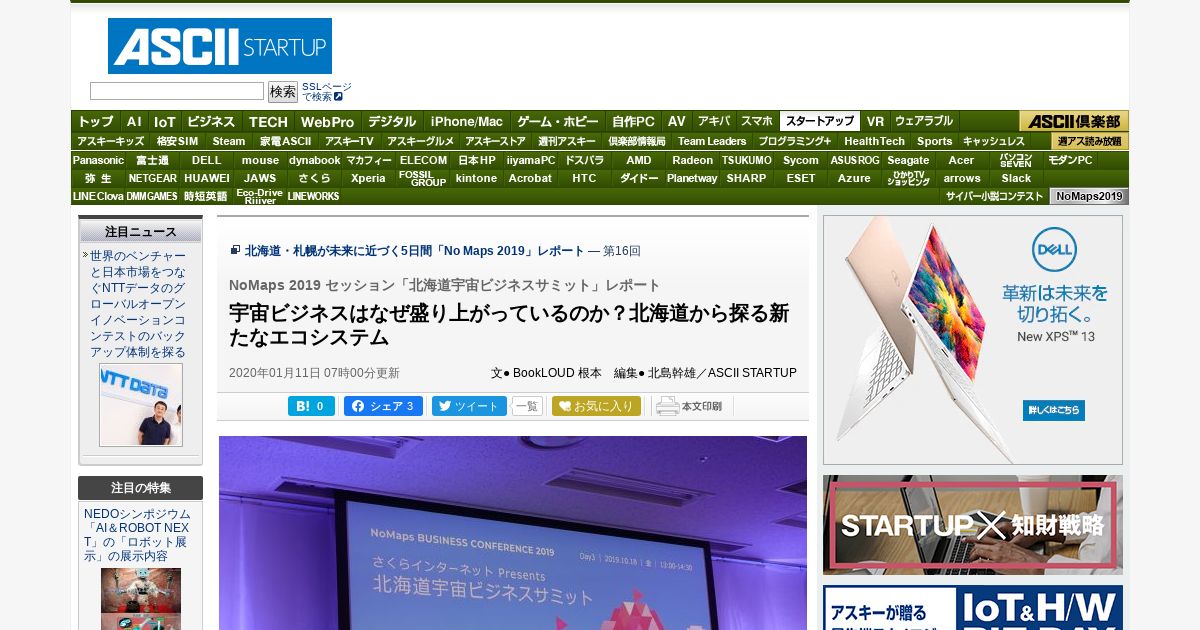The height and width of the screenshot is (630, 1200).
Task: Select the IoT navigation tab
Action: point(165,121)
